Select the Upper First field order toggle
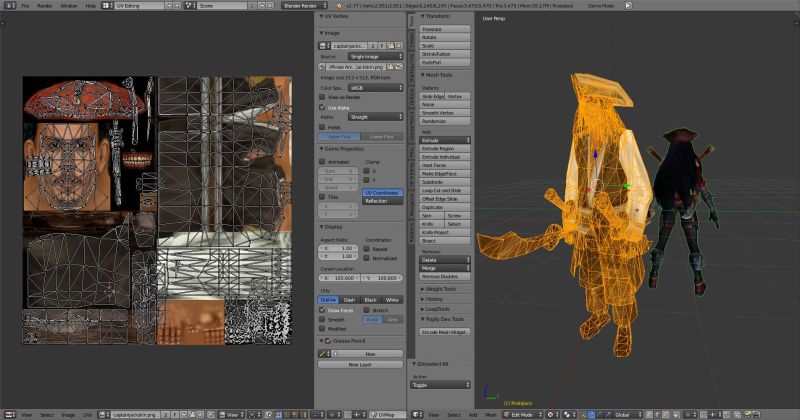Image resolution: width=800 pixels, height=420 pixels. pyautogui.click(x=339, y=137)
